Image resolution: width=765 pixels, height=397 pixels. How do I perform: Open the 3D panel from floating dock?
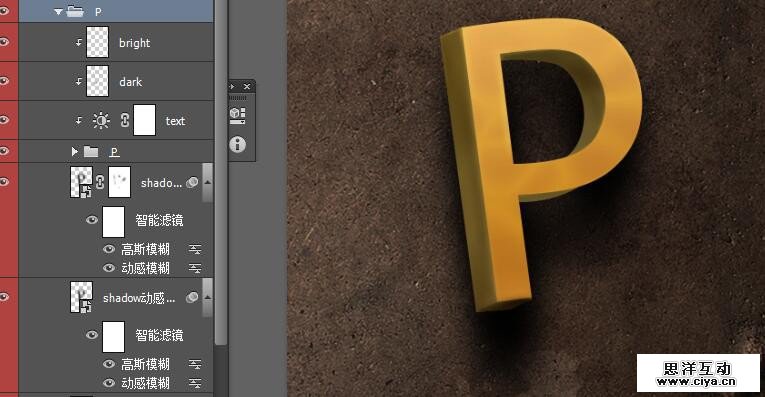(238, 116)
